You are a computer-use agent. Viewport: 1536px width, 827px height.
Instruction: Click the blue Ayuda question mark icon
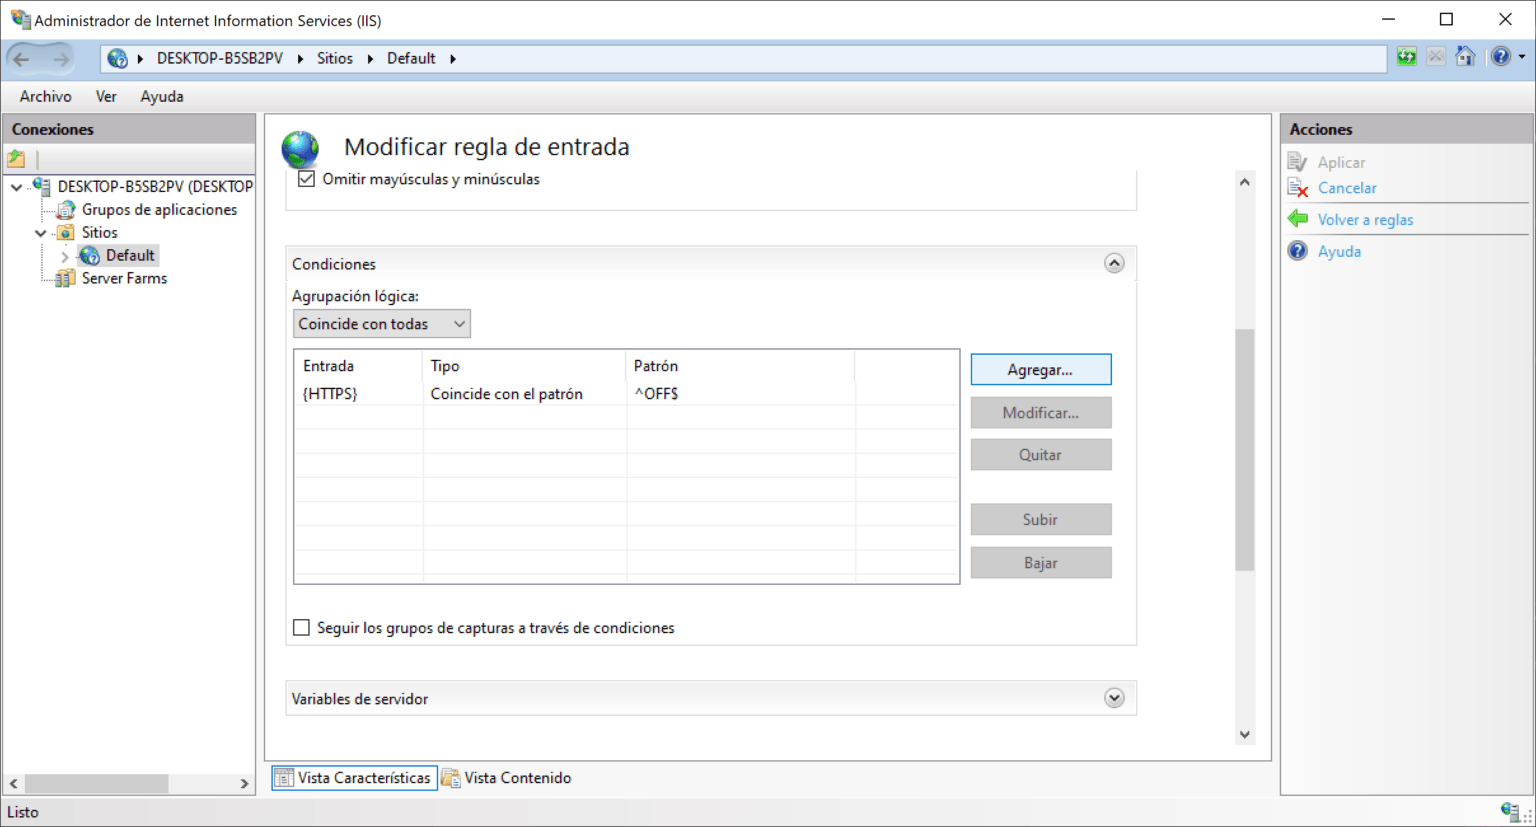coord(1298,251)
